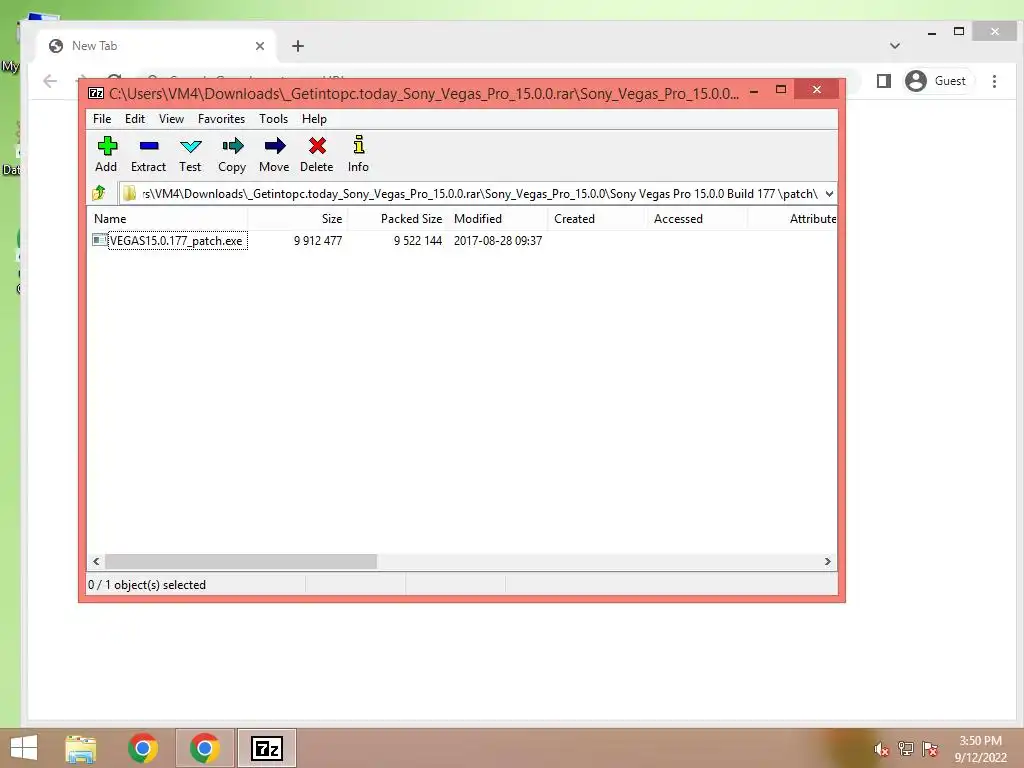Open the View menu
The height and width of the screenshot is (768, 1024).
171,119
